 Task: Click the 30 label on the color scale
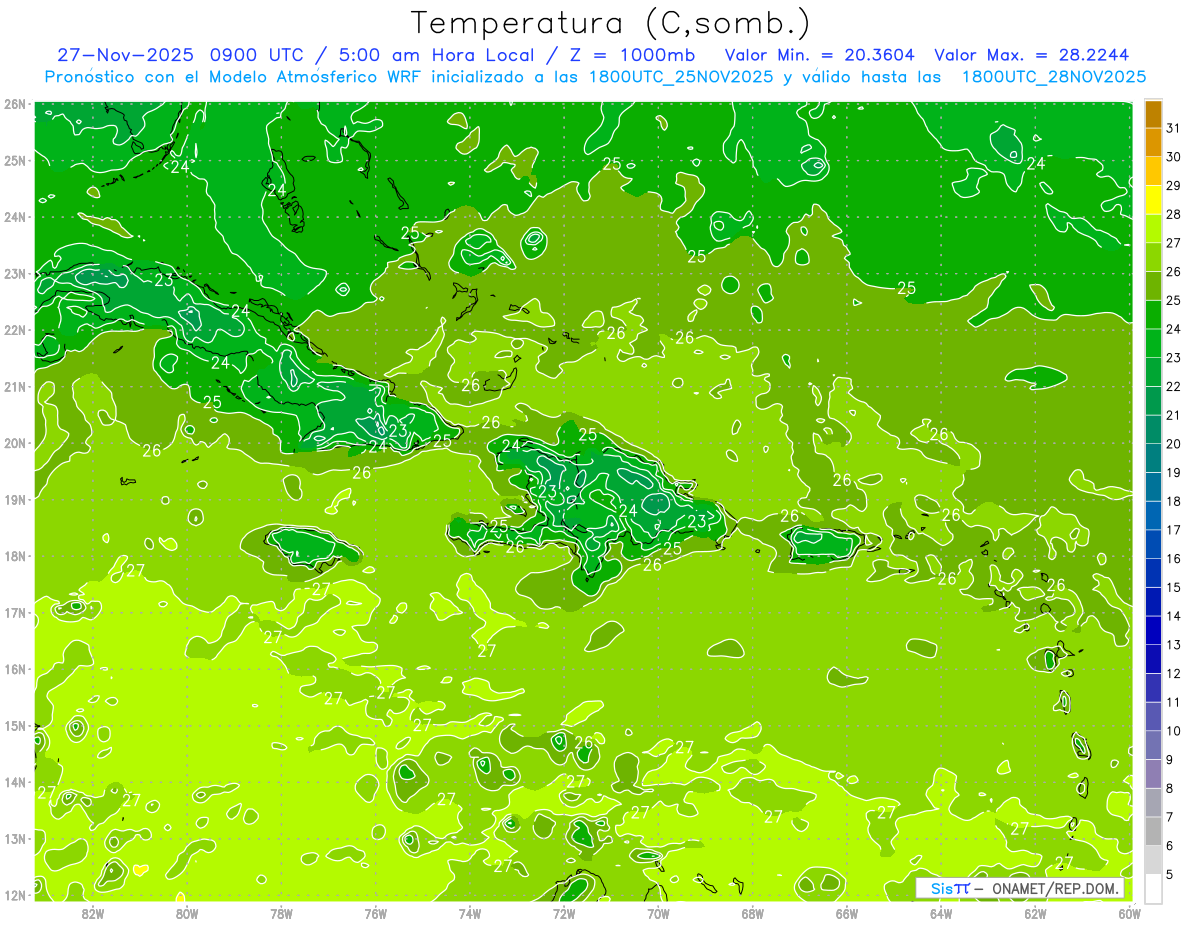point(1174,157)
